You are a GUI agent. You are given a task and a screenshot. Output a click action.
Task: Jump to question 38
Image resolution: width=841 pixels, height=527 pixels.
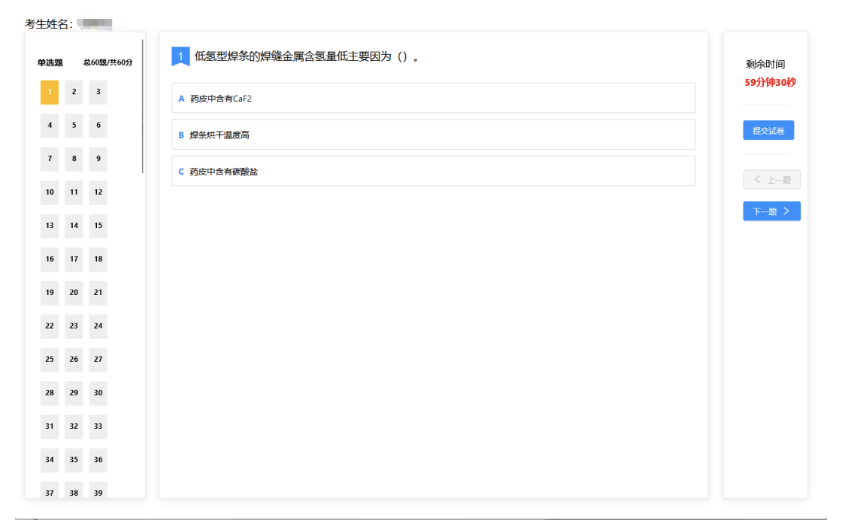tap(74, 492)
